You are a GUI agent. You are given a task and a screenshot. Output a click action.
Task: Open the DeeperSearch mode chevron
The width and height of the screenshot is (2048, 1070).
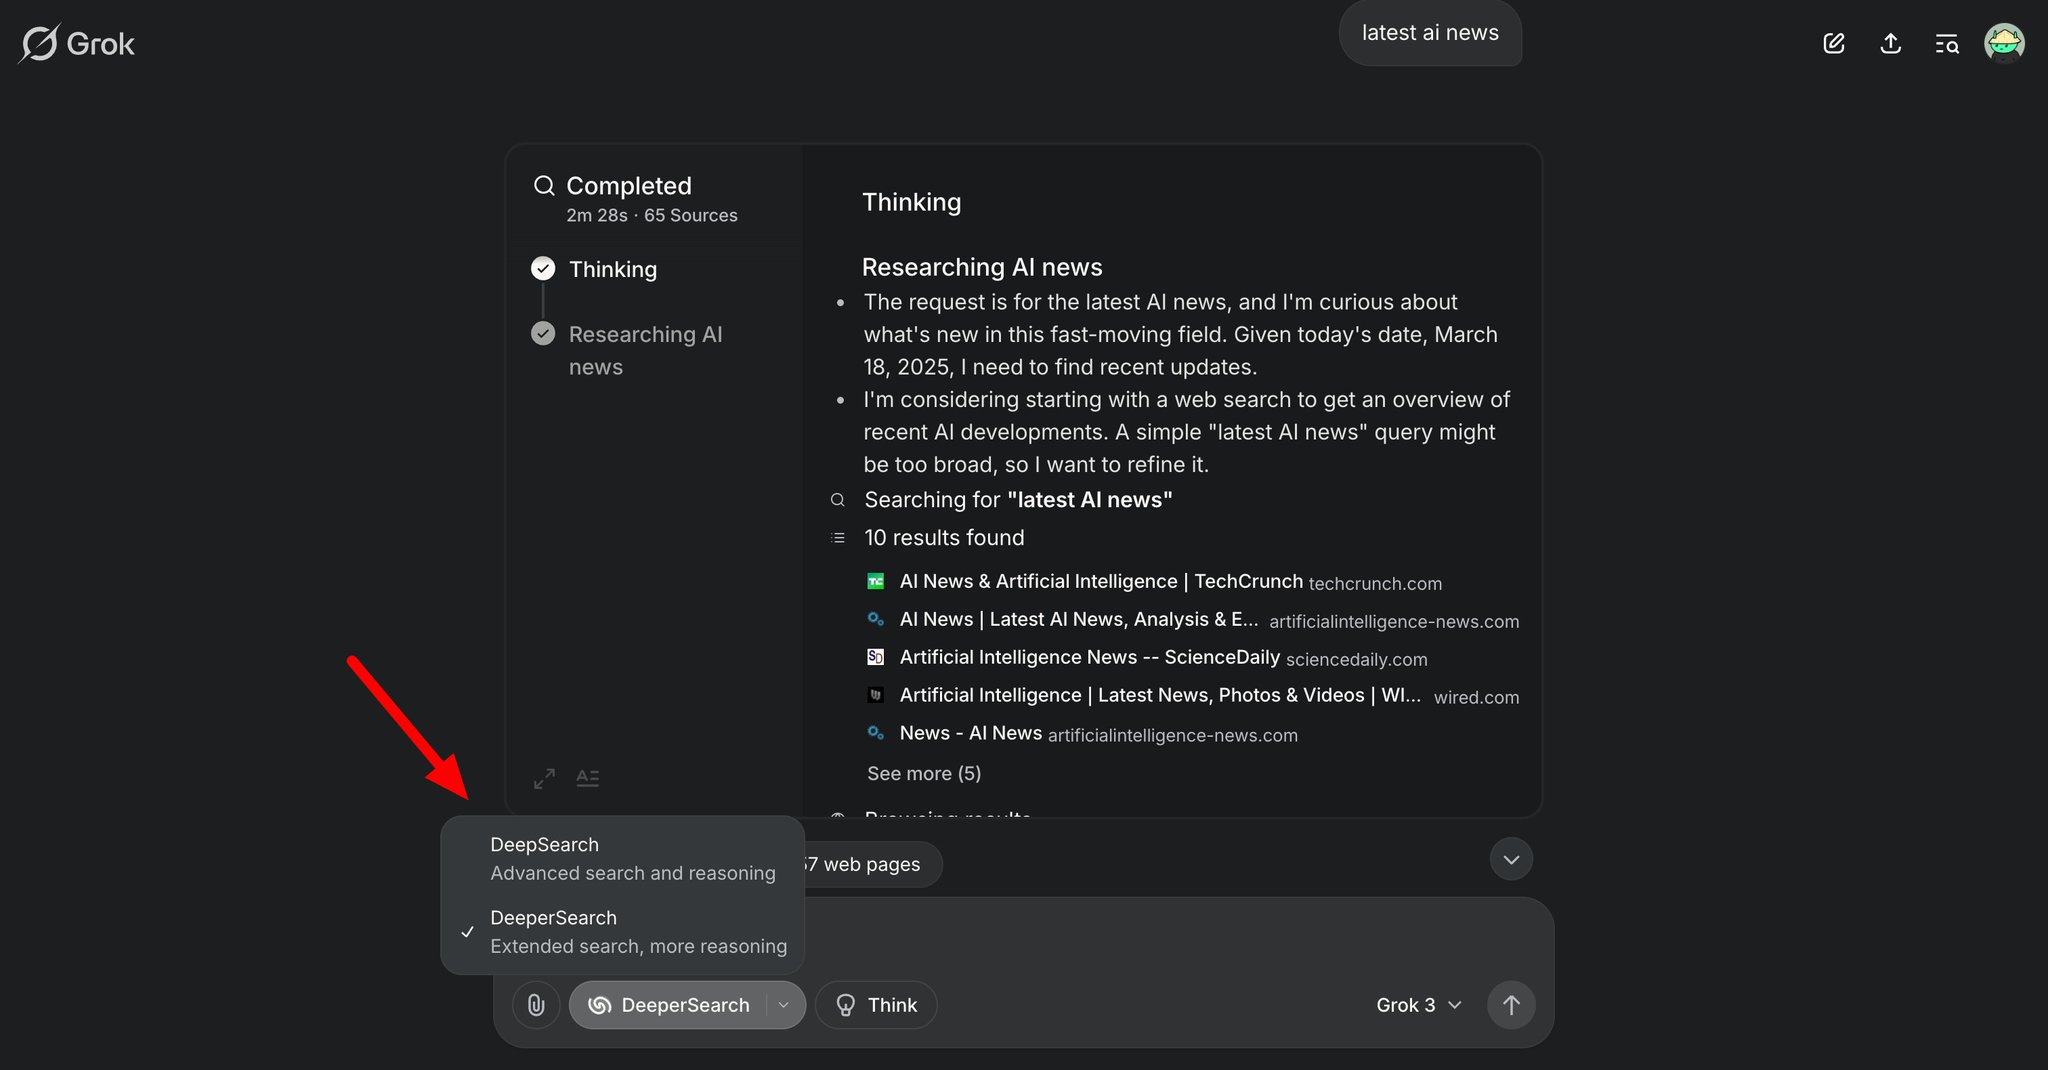(x=784, y=1005)
